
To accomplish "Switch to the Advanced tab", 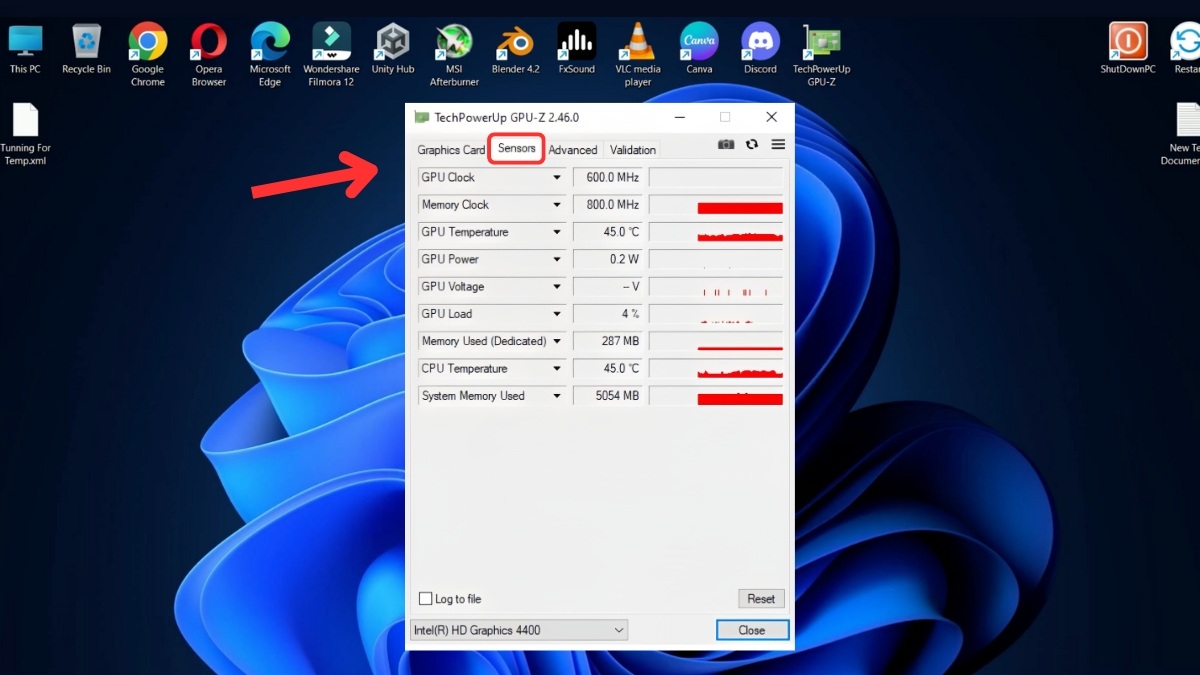I will [573, 150].
